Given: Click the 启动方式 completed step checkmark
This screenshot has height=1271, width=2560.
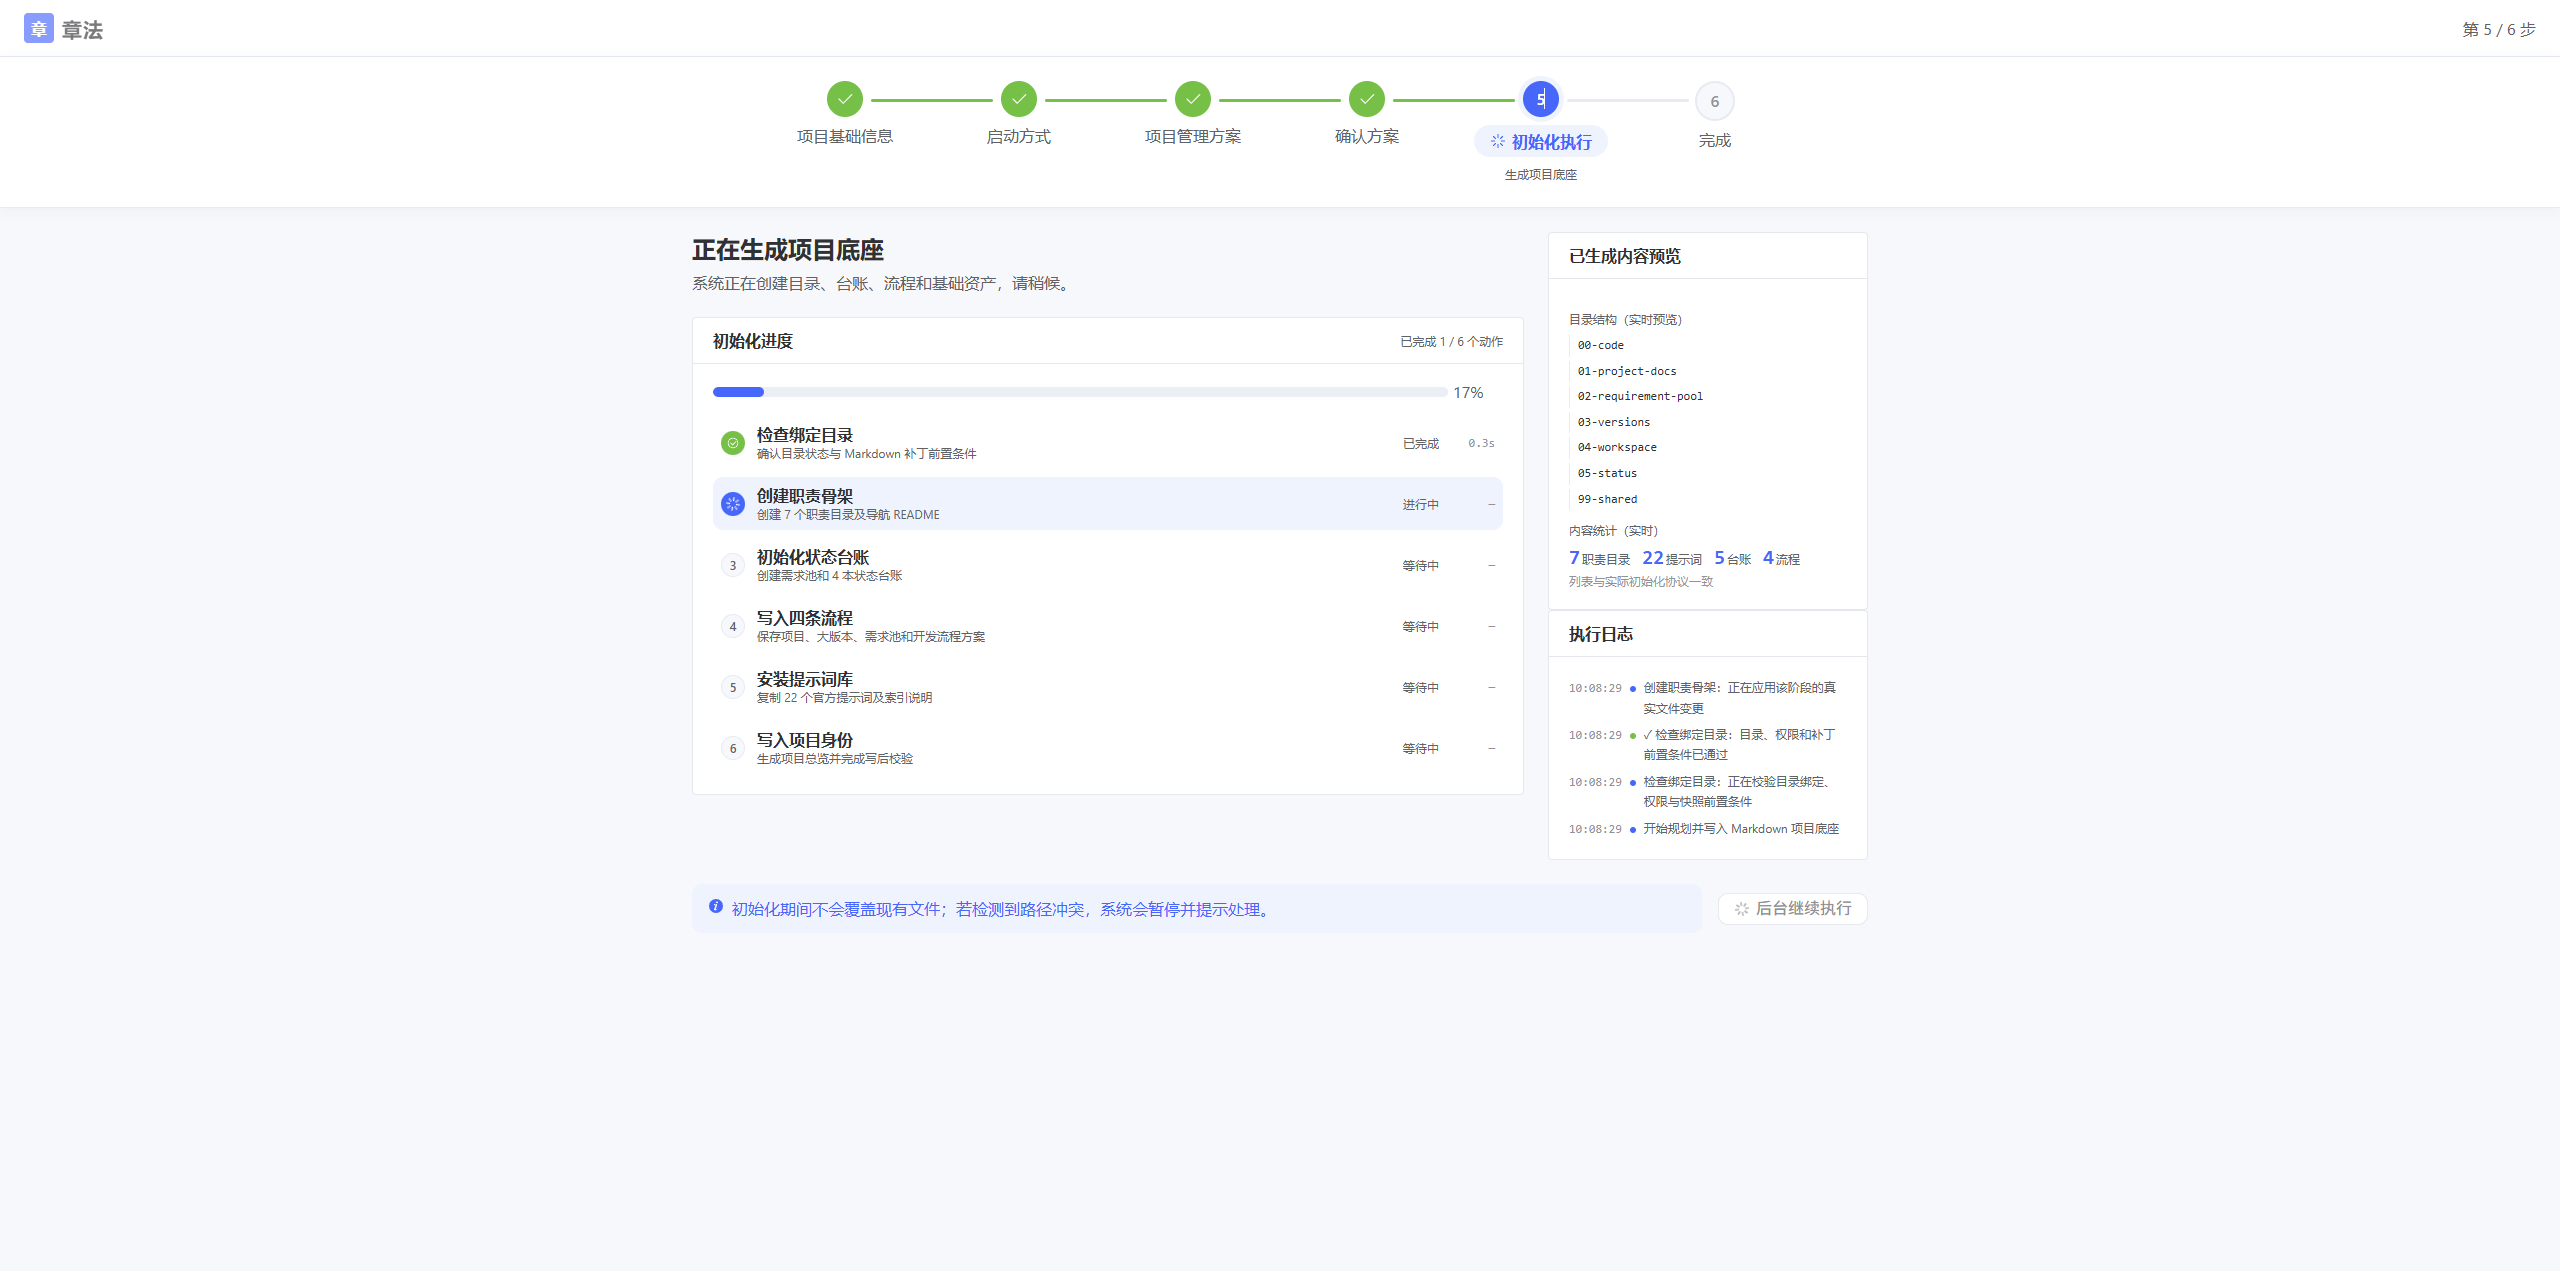Looking at the screenshot, I should [1019, 100].
